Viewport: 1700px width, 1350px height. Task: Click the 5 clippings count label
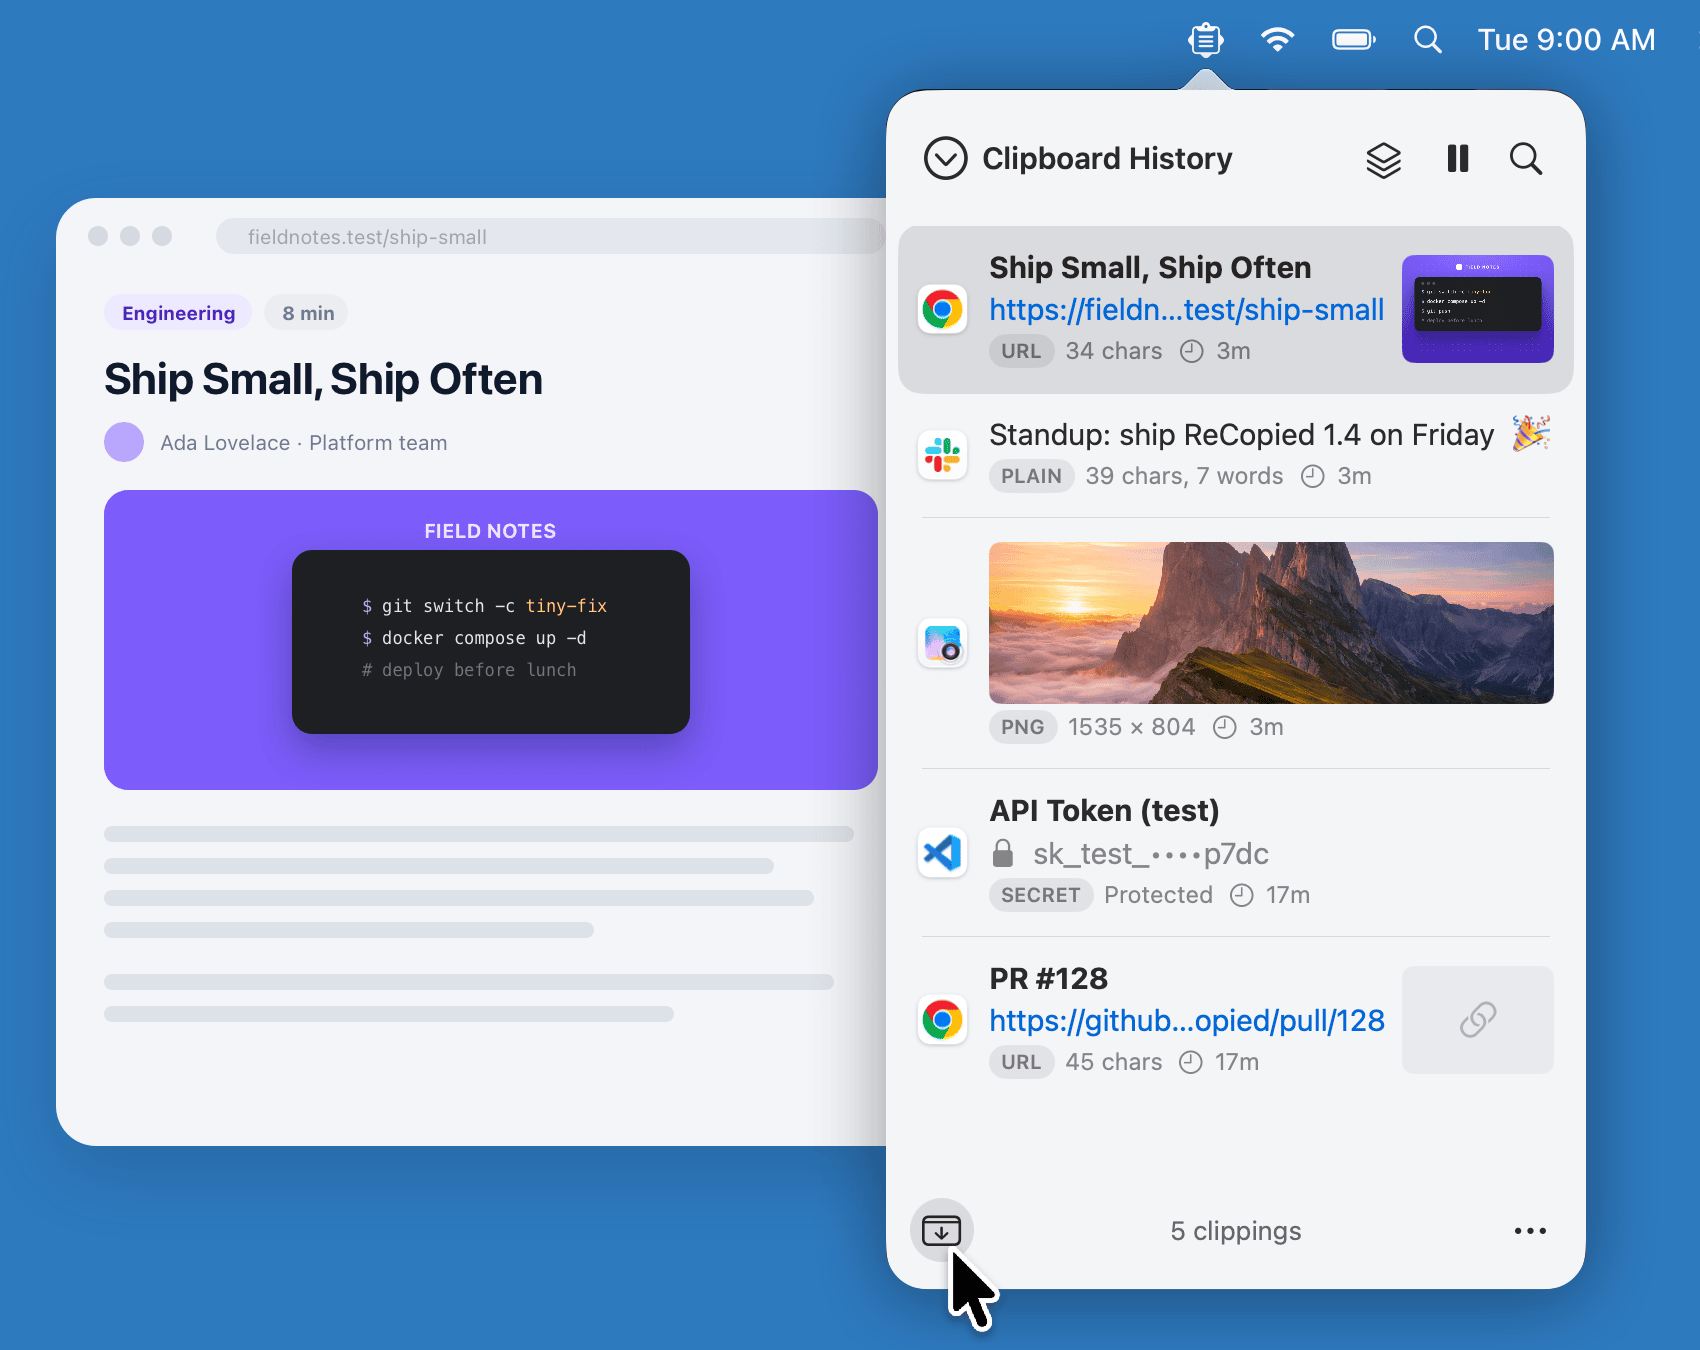pos(1236,1231)
